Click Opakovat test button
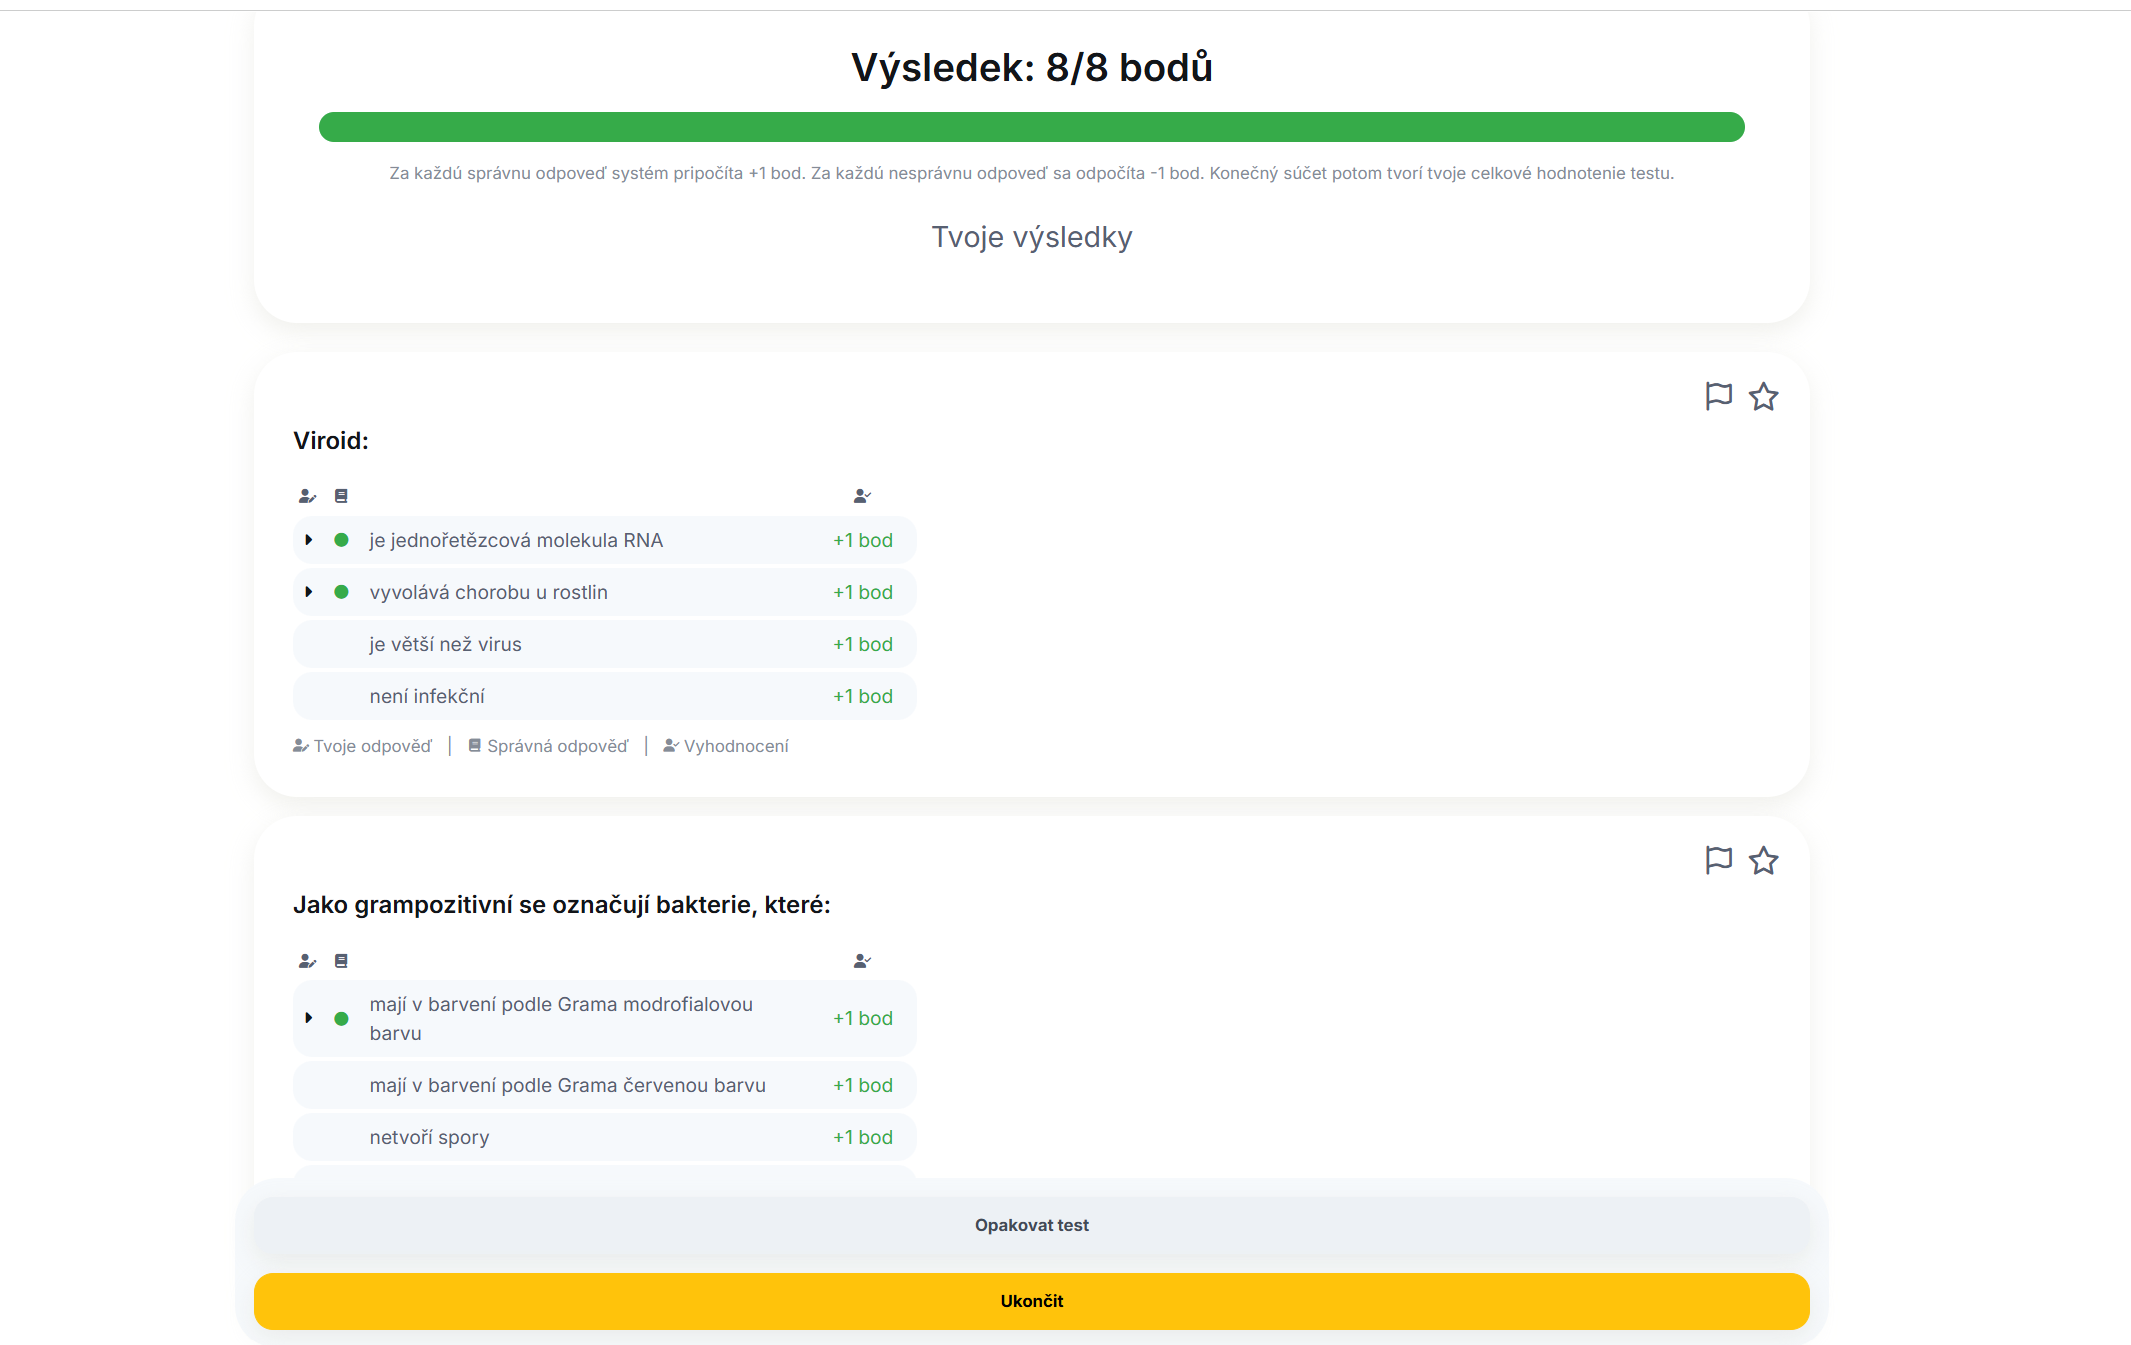The width and height of the screenshot is (2131, 1345). (x=1031, y=1225)
